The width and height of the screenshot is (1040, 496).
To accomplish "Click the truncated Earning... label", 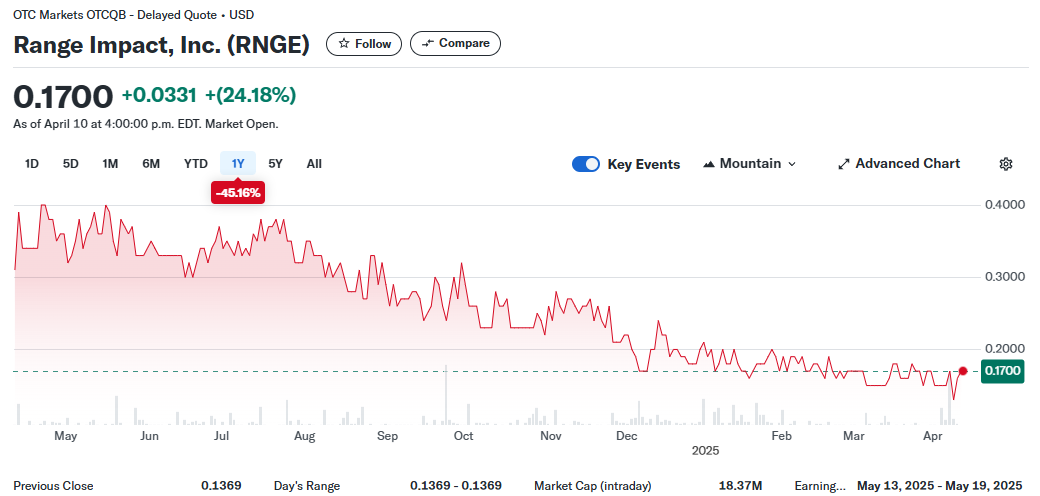I will pyautogui.click(x=820, y=486).
